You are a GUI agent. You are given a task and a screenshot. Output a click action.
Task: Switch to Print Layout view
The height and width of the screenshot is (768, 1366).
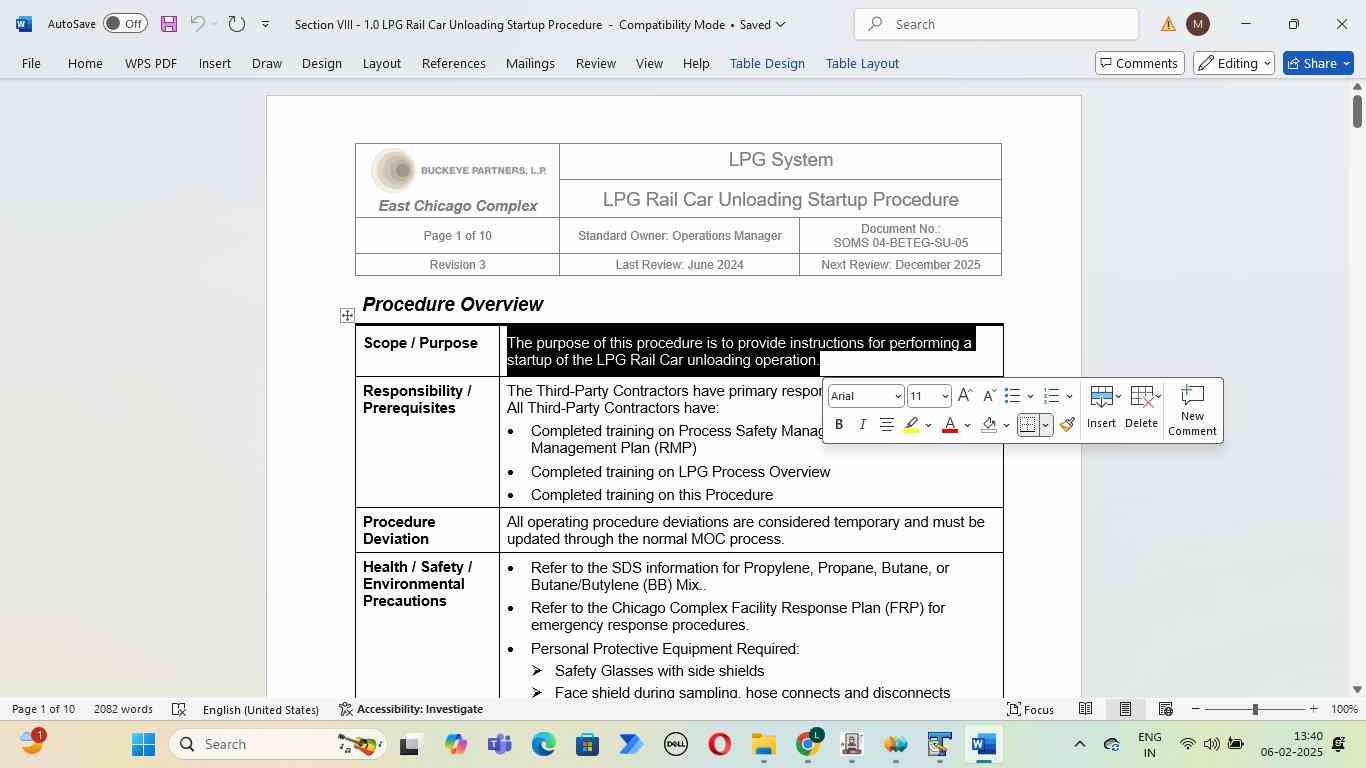pos(1125,709)
